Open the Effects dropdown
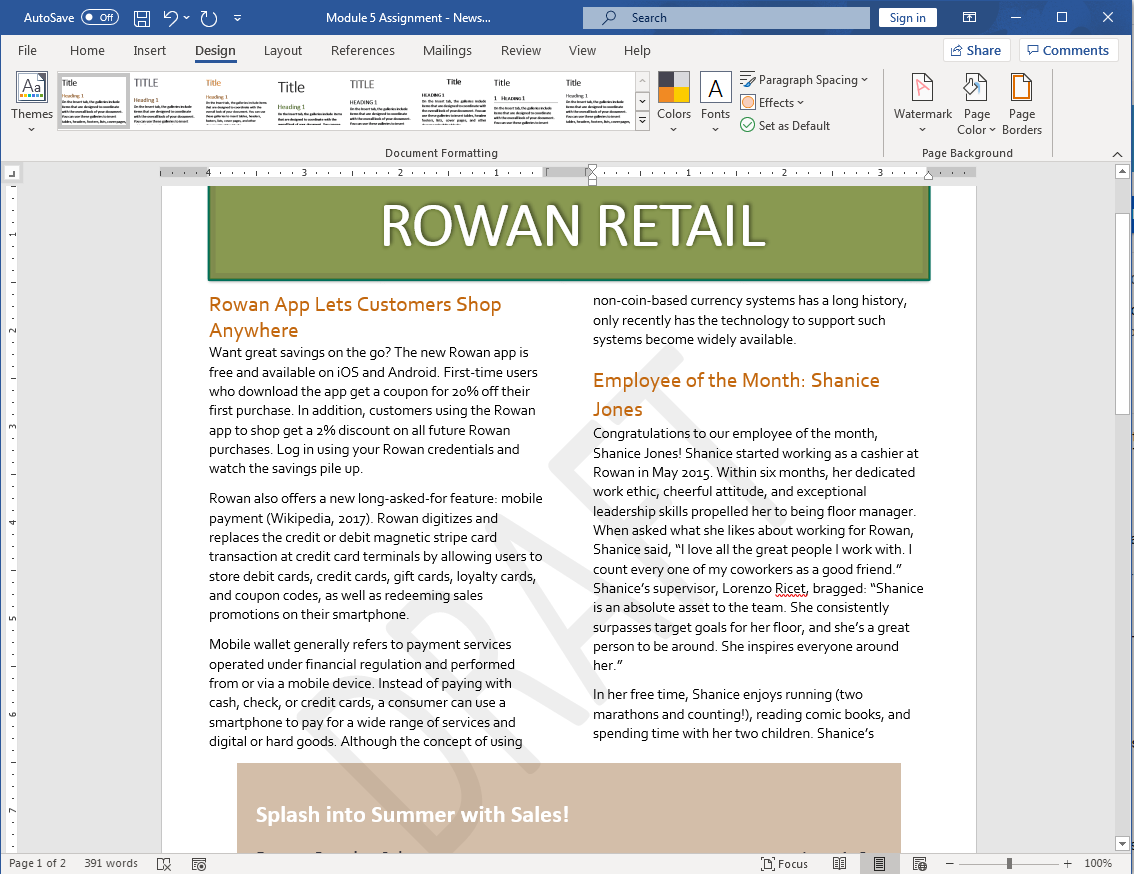This screenshot has height=874, width=1134. 772,103
